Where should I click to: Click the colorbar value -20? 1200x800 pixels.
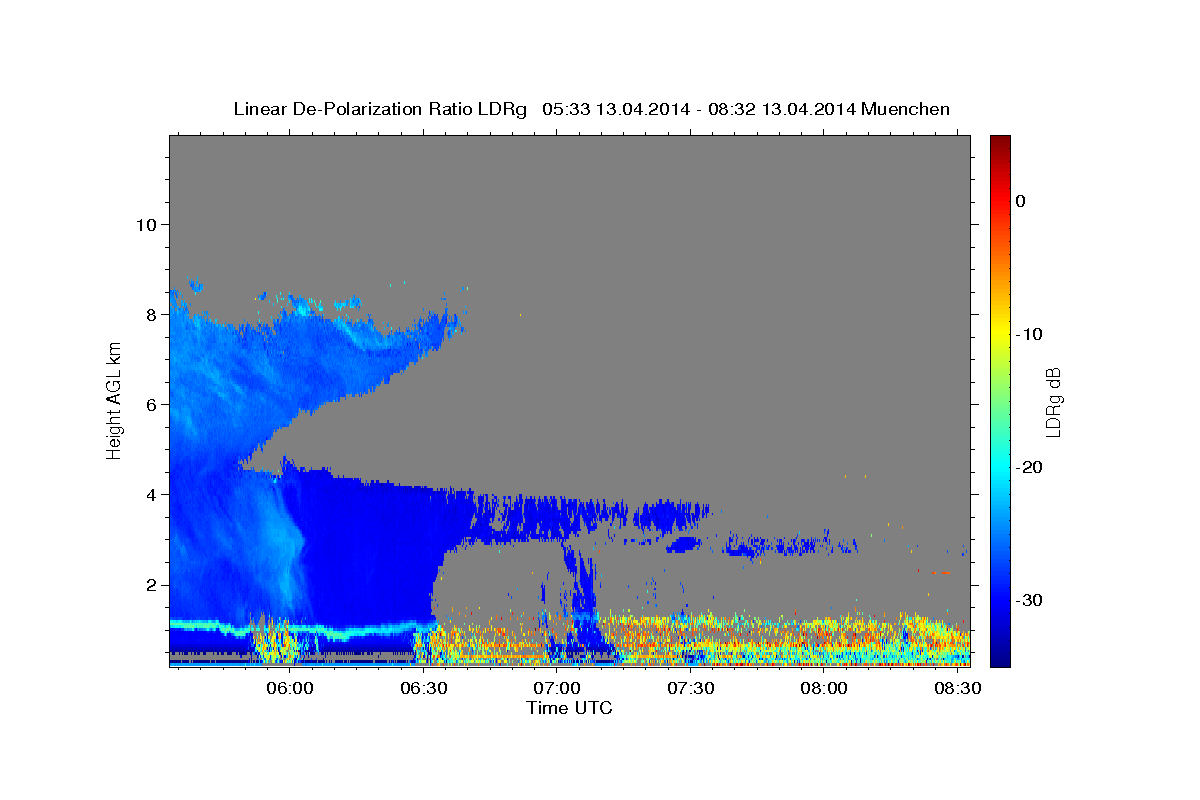pyautogui.click(x=1029, y=467)
